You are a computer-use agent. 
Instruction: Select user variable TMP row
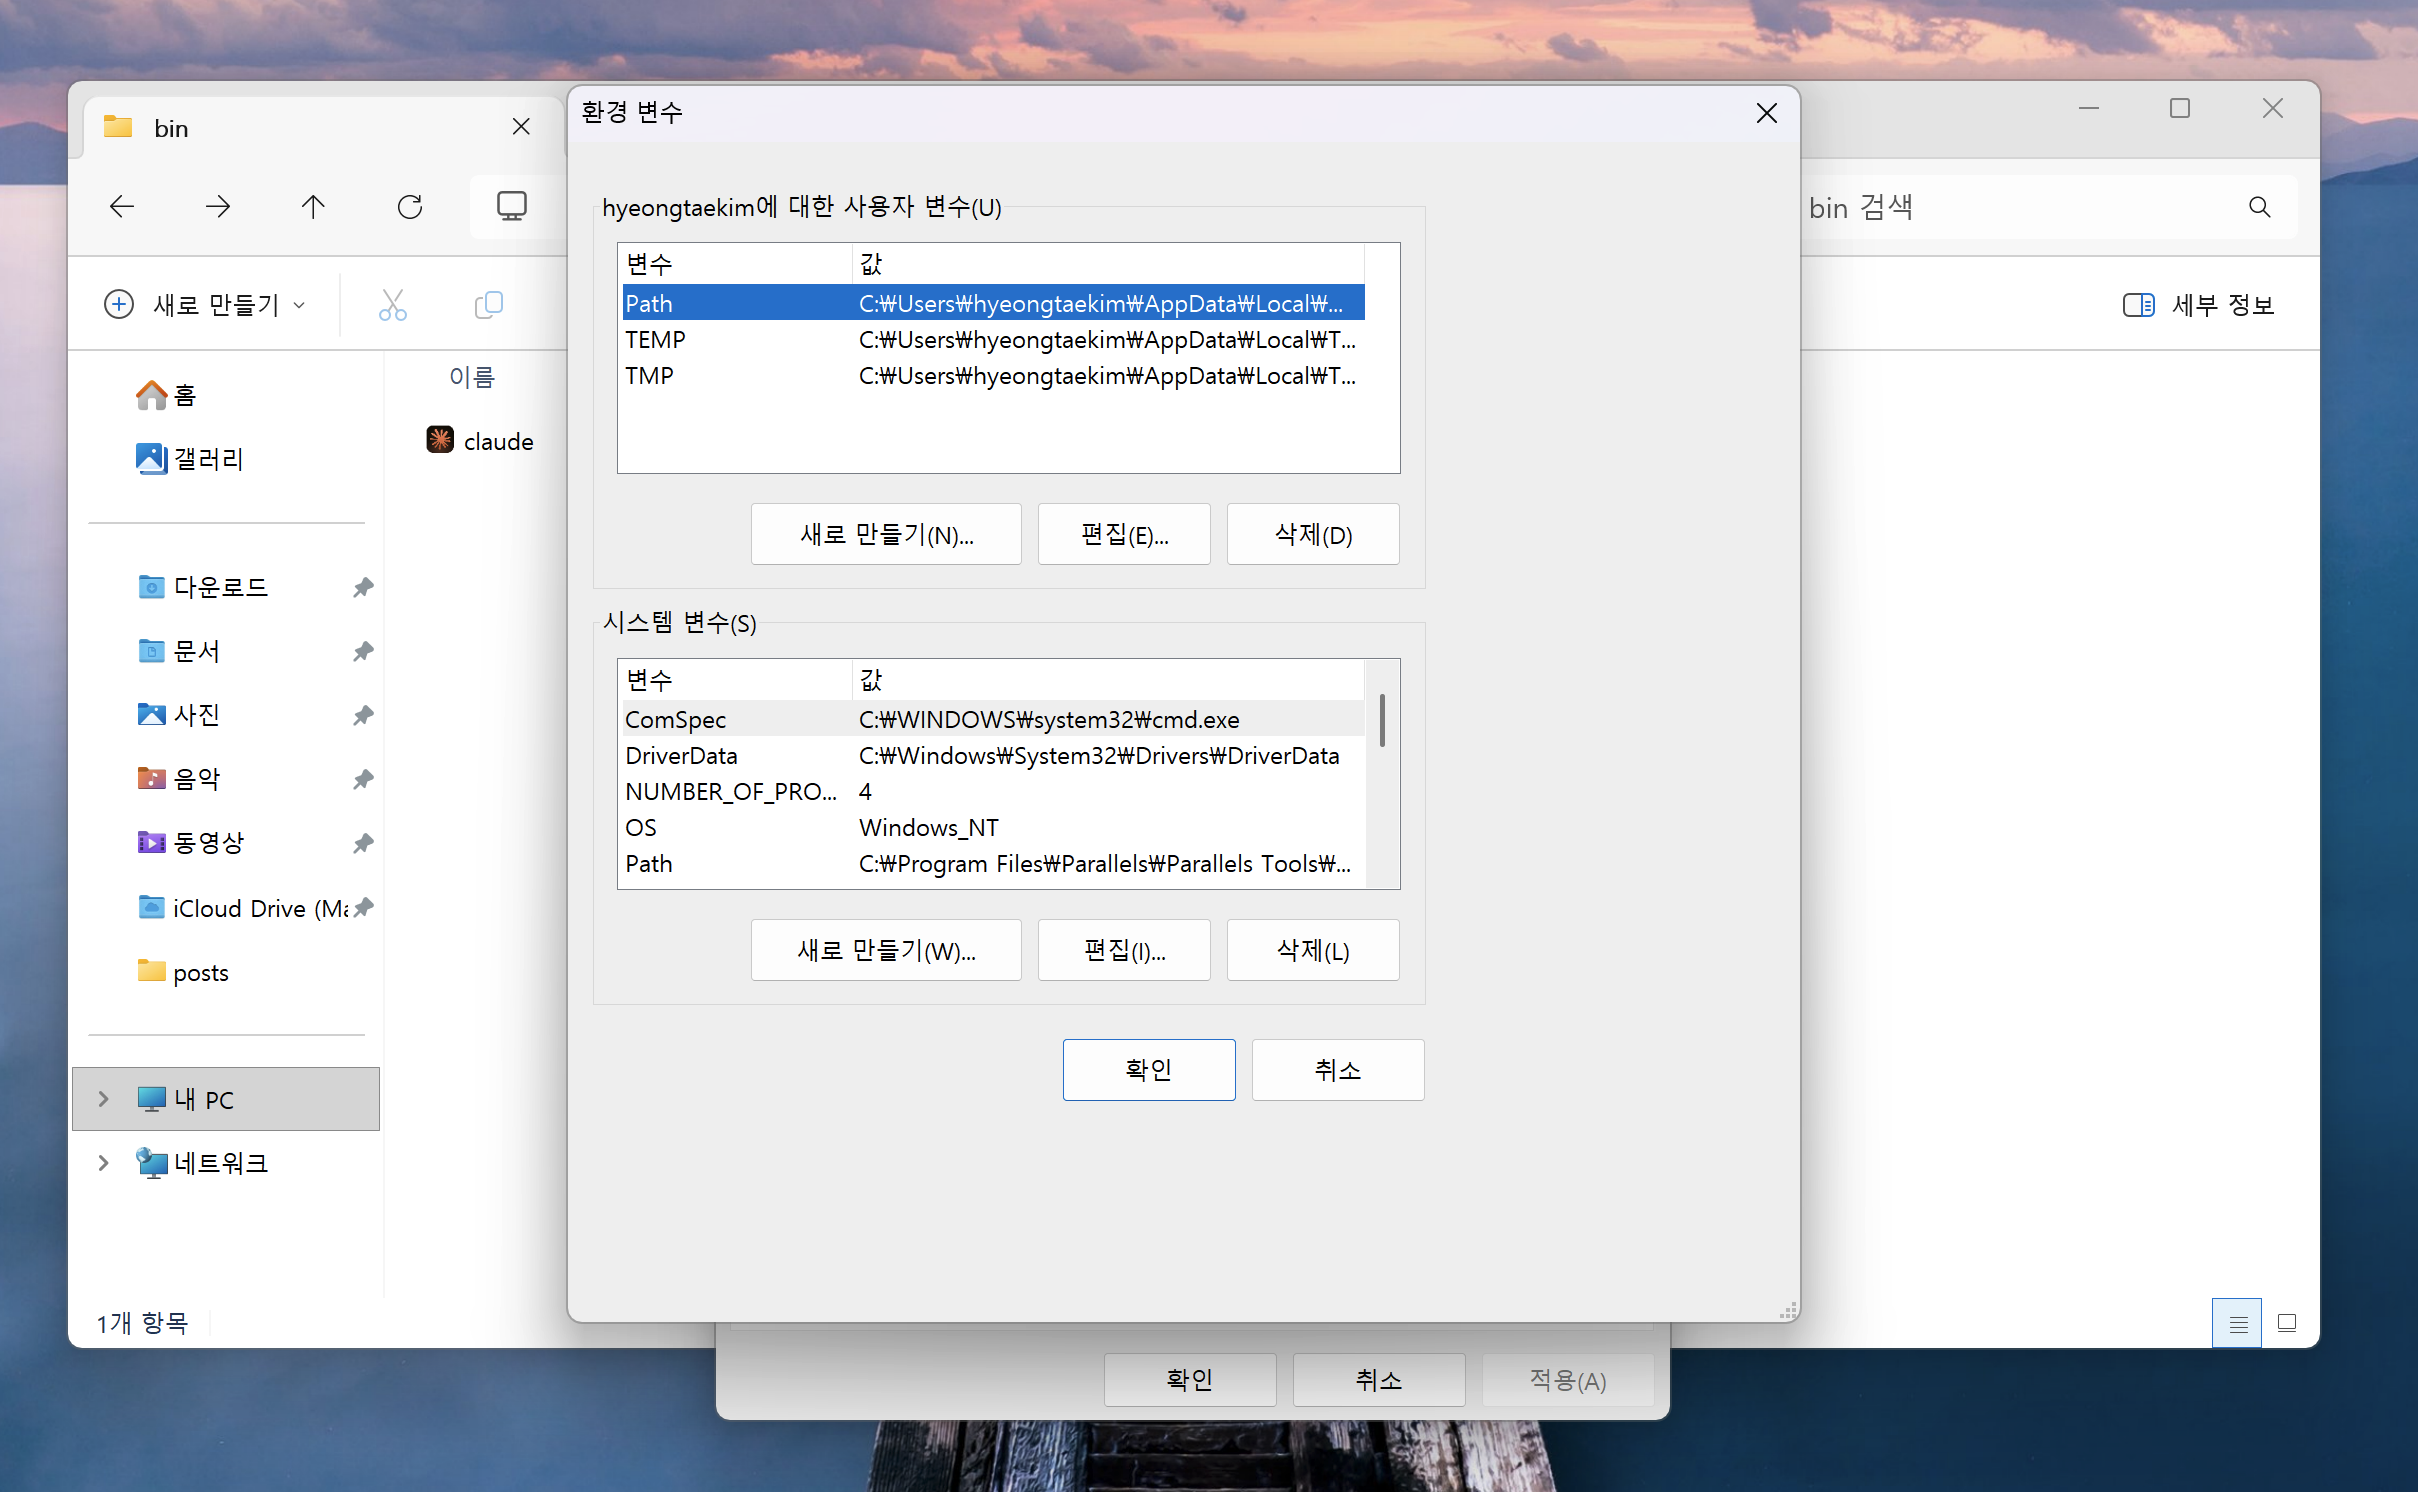point(993,375)
